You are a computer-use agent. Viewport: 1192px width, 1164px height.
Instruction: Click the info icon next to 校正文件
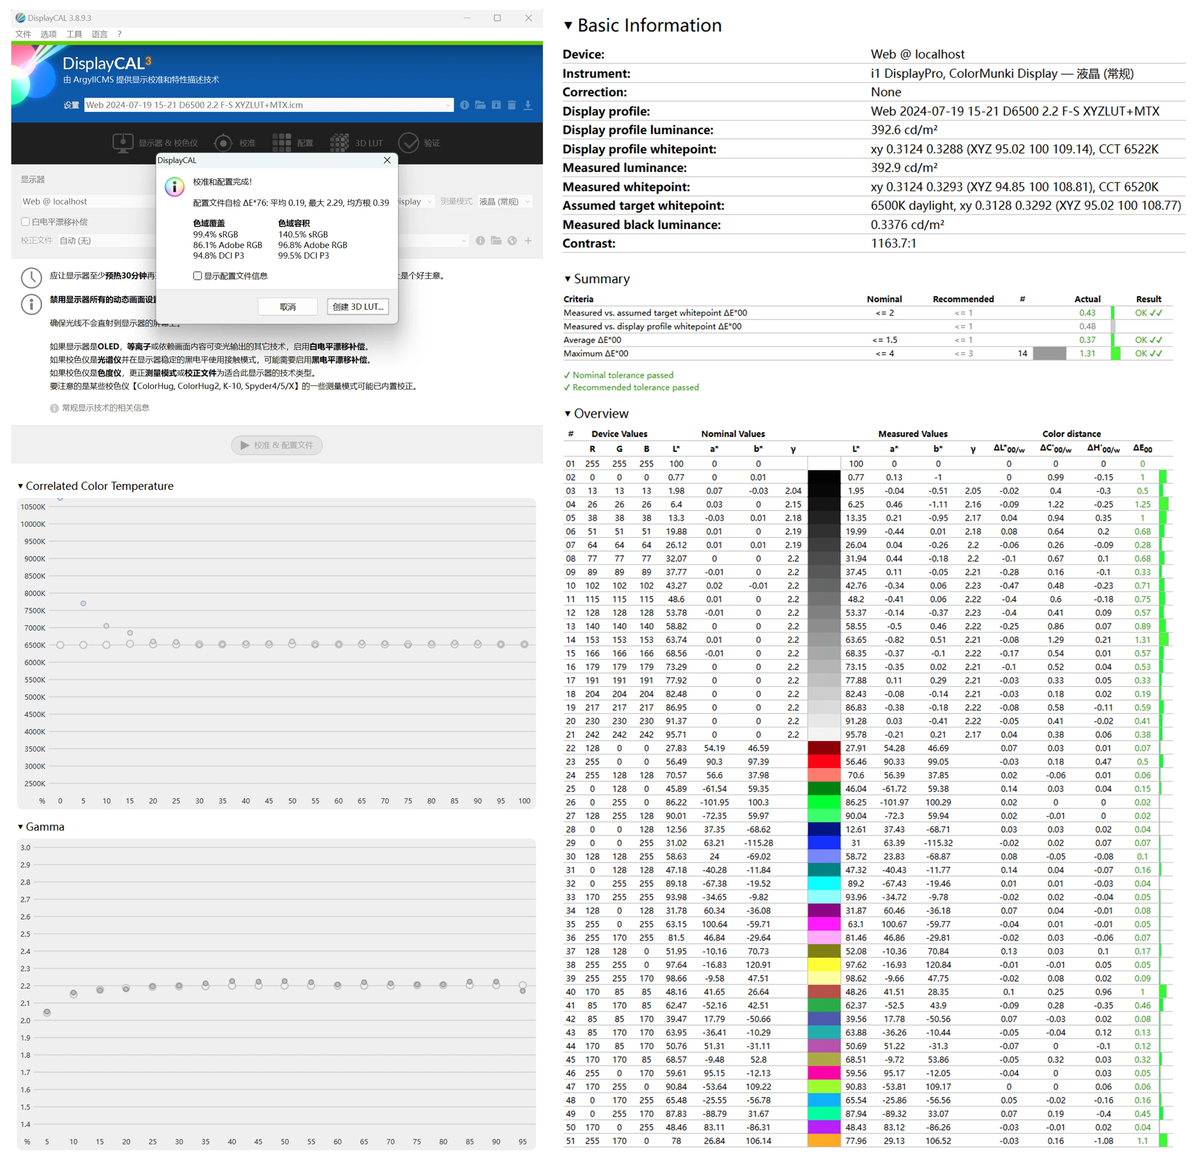[x=480, y=240]
